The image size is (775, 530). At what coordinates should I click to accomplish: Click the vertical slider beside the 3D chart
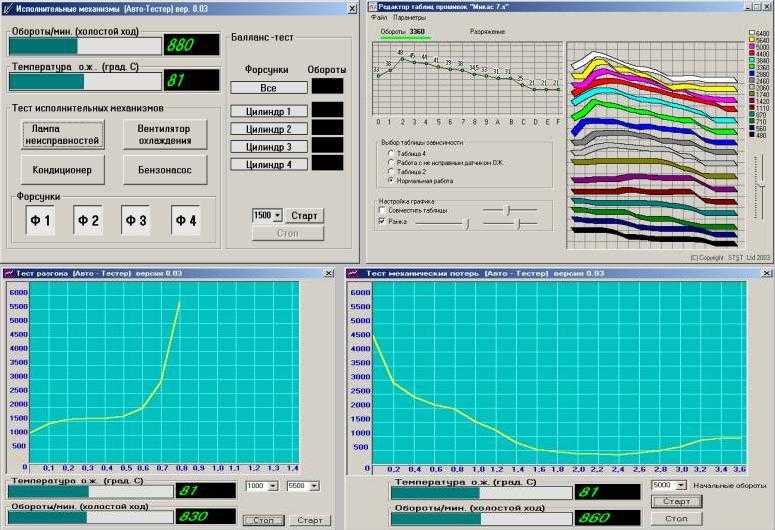[x=762, y=186]
